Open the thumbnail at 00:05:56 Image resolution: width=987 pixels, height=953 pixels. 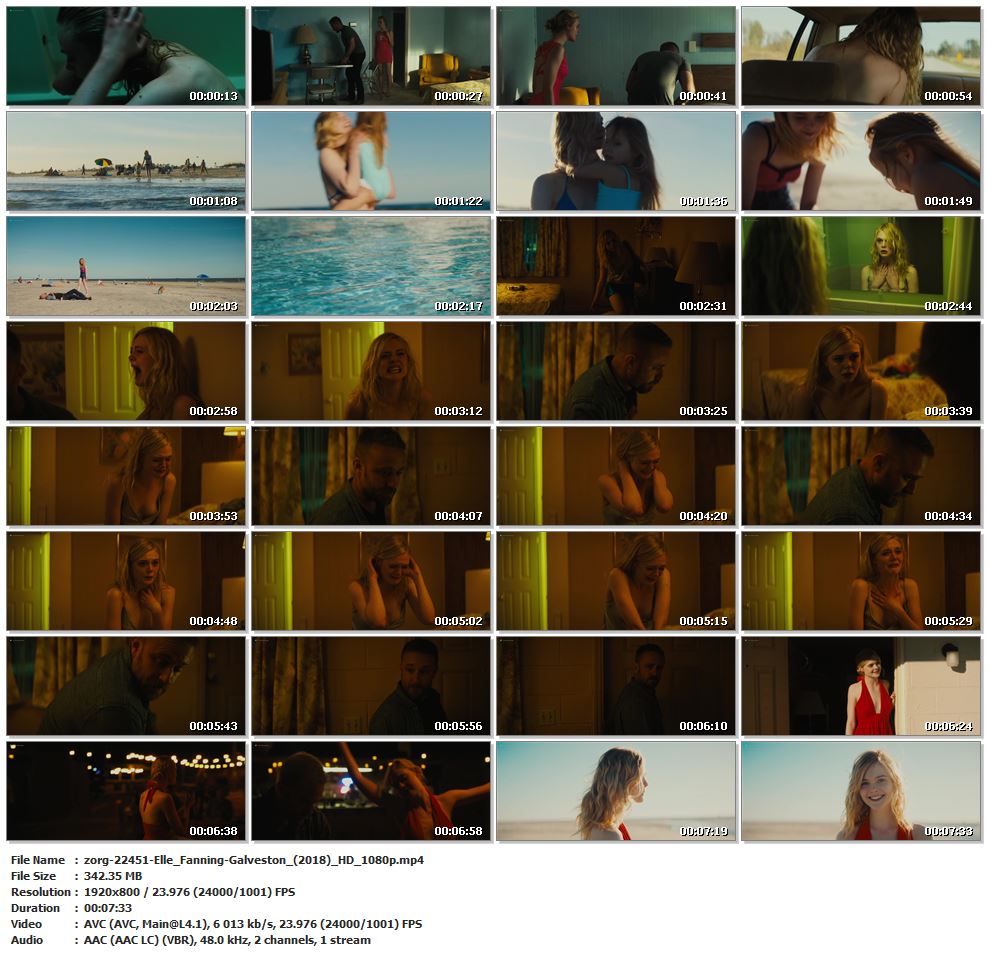point(371,686)
